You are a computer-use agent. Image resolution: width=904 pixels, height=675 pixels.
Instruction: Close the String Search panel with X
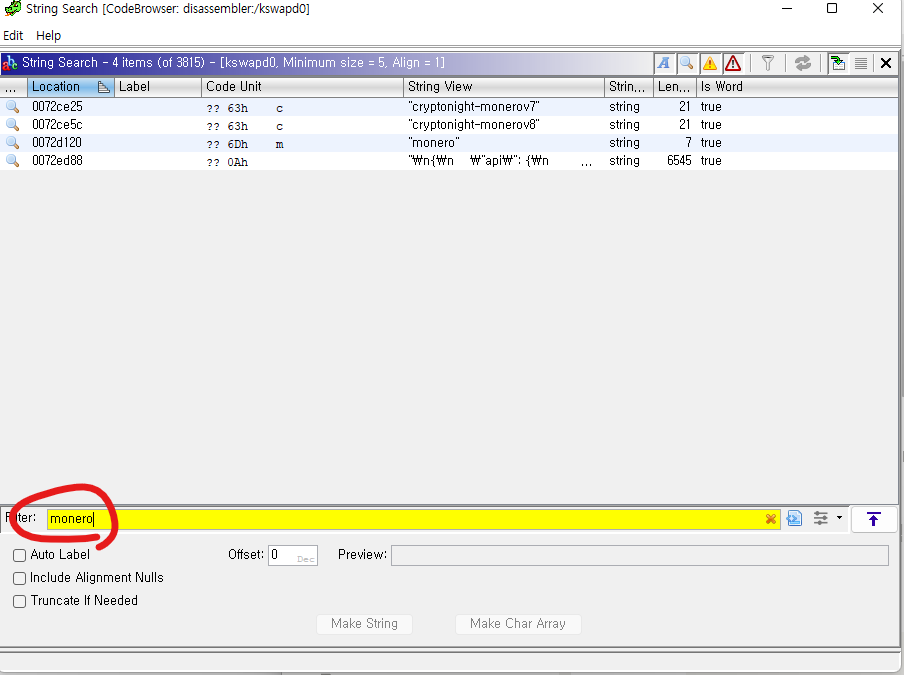point(886,63)
